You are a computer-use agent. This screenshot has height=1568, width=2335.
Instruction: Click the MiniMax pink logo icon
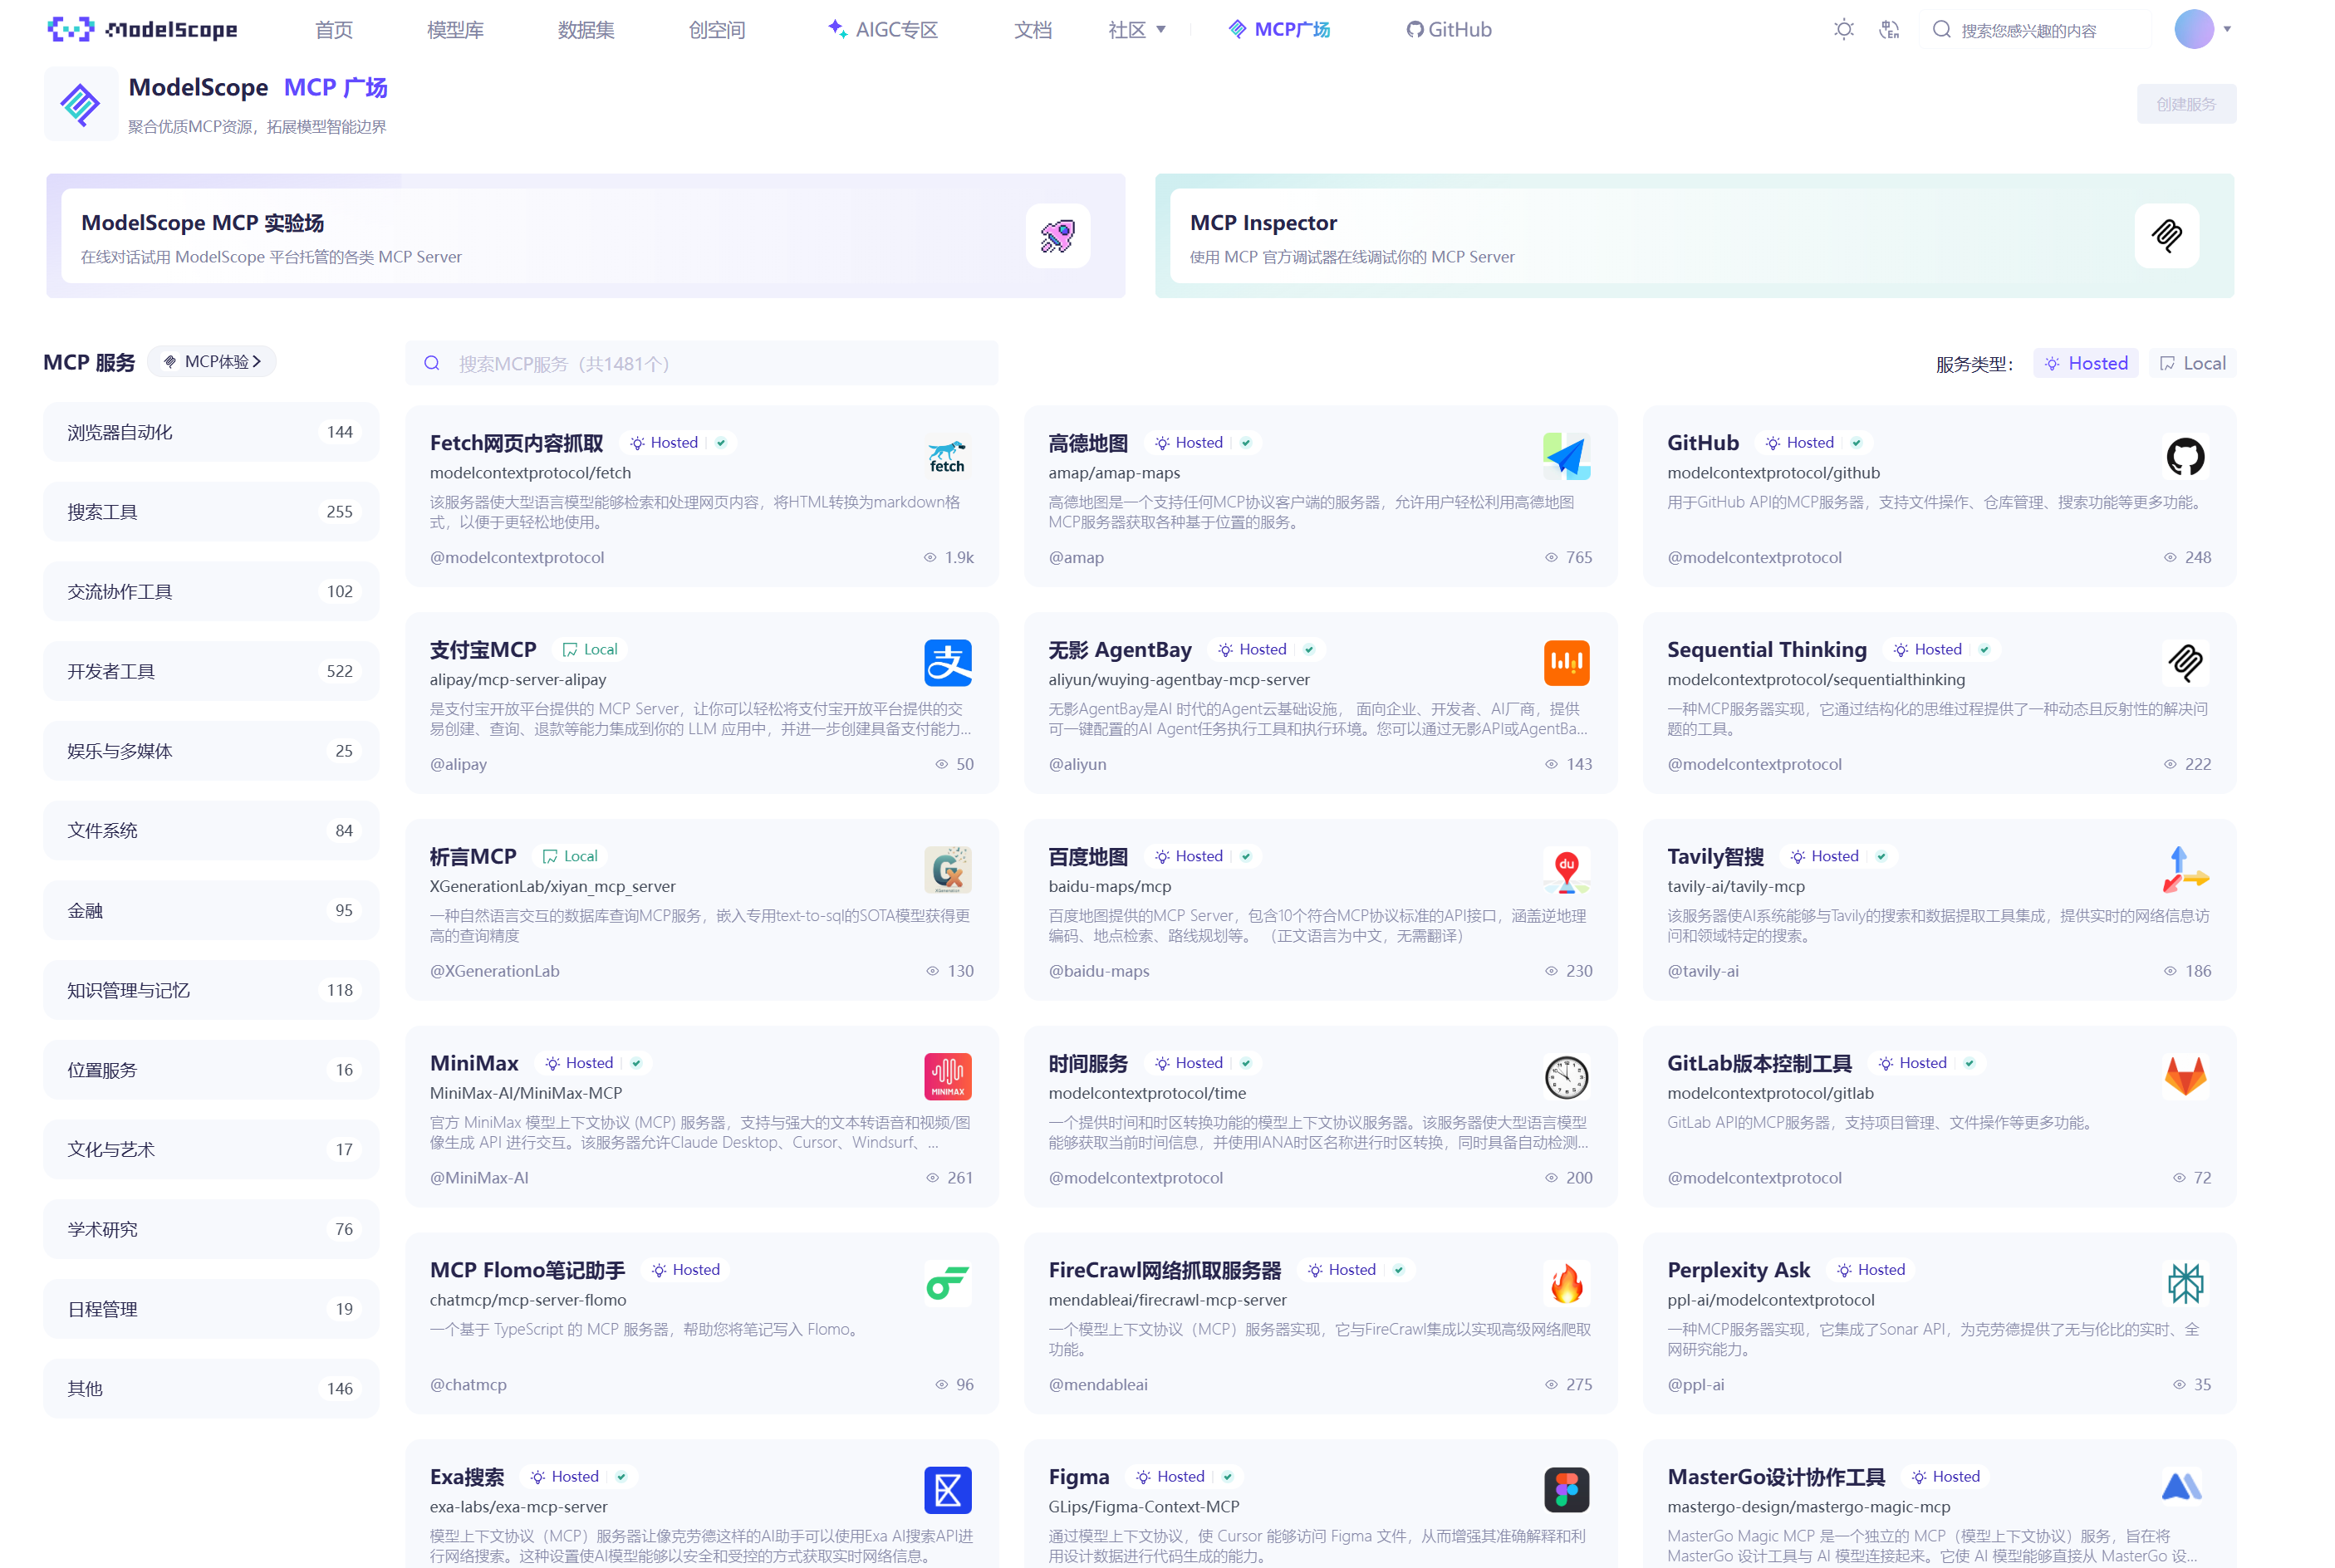click(947, 1077)
